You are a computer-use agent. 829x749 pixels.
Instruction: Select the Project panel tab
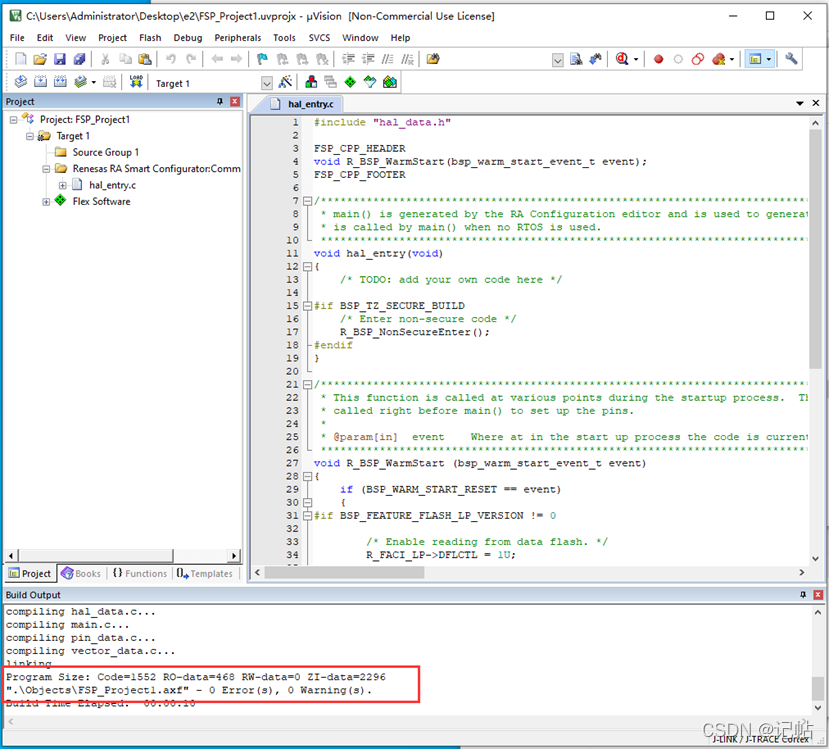[x=30, y=574]
